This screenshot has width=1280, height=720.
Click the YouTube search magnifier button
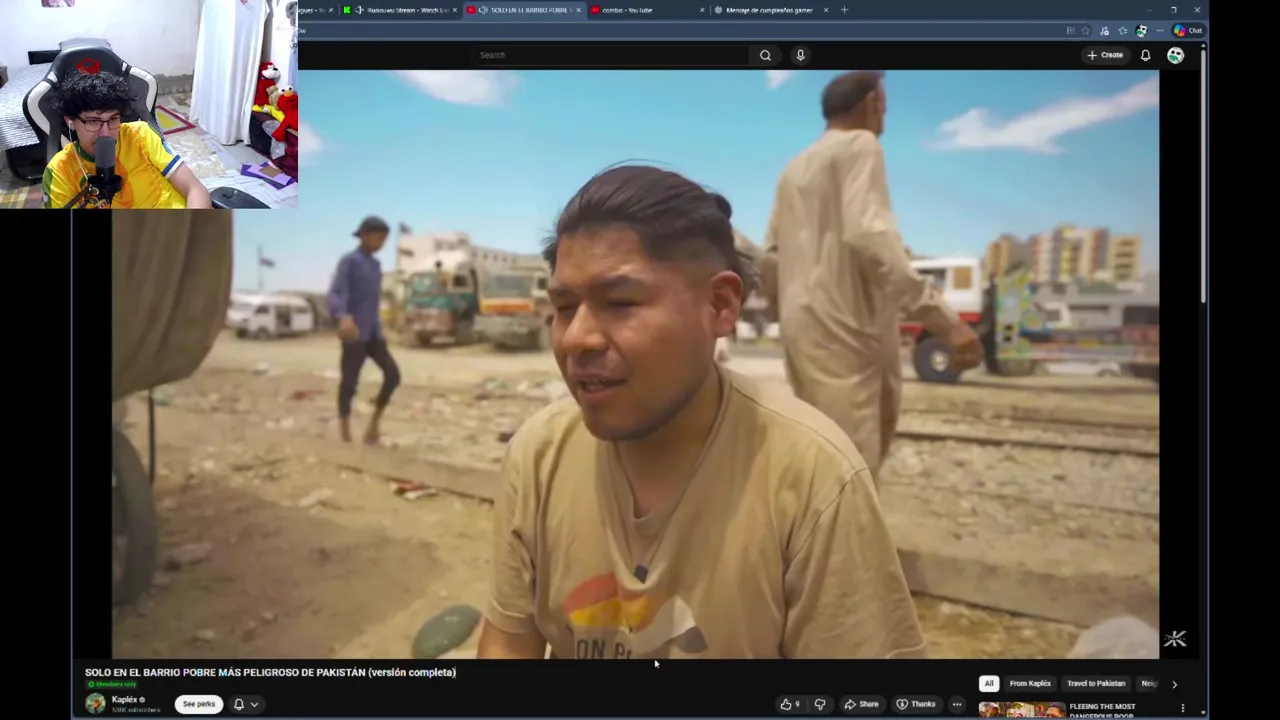click(765, 55)
